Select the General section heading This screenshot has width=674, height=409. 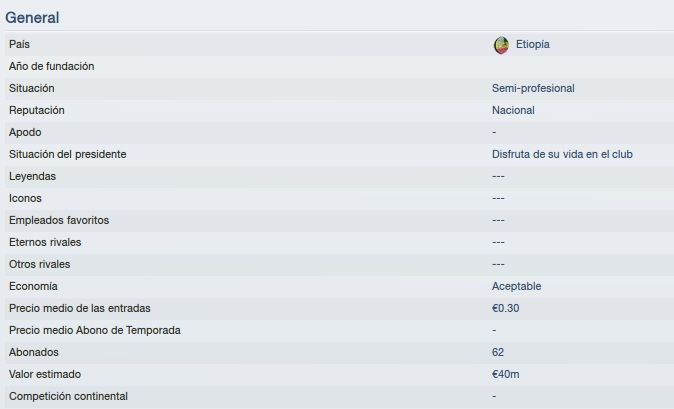[x=32, y=18]
